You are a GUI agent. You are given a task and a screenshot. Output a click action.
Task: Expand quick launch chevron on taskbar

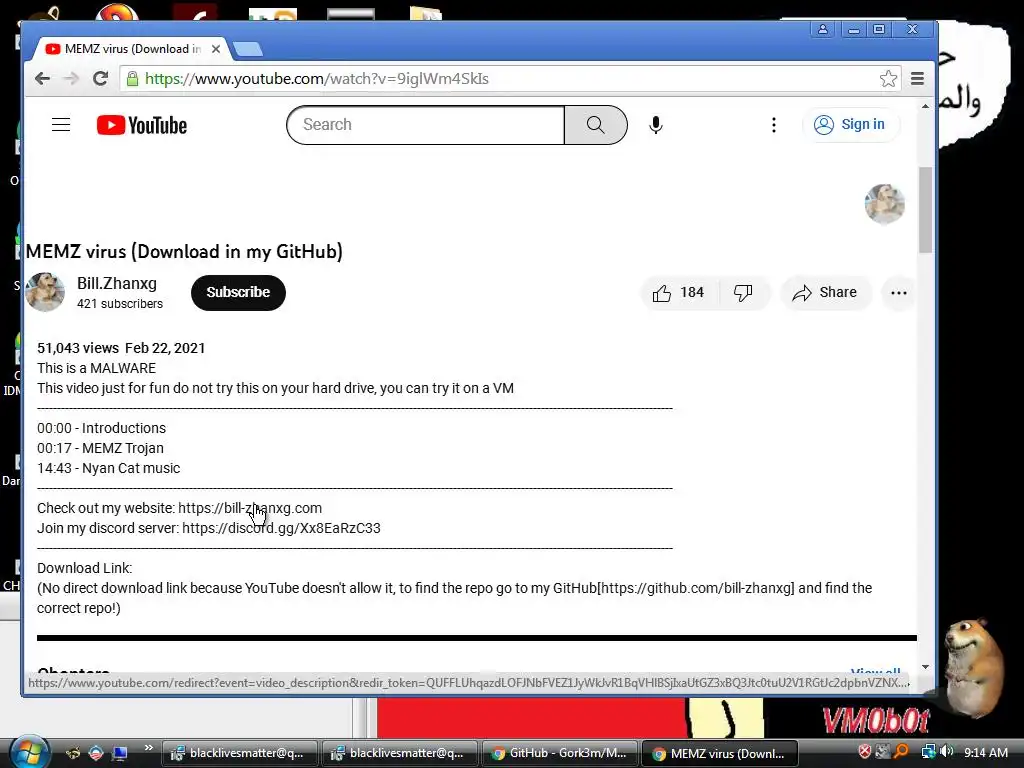tap(148, 748)
